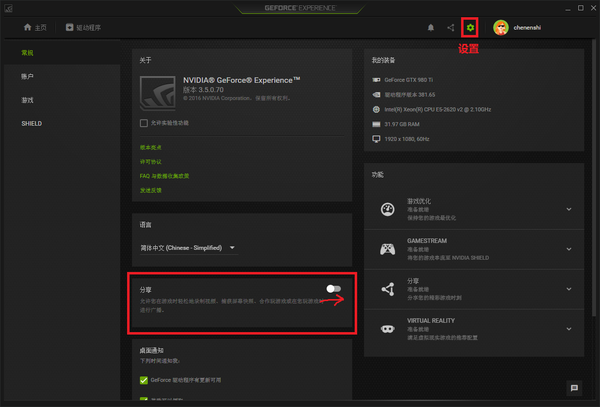Screen dimensions: 600x407
Task: Click the vertical scrollbar on the right
Action: point(594,177)
